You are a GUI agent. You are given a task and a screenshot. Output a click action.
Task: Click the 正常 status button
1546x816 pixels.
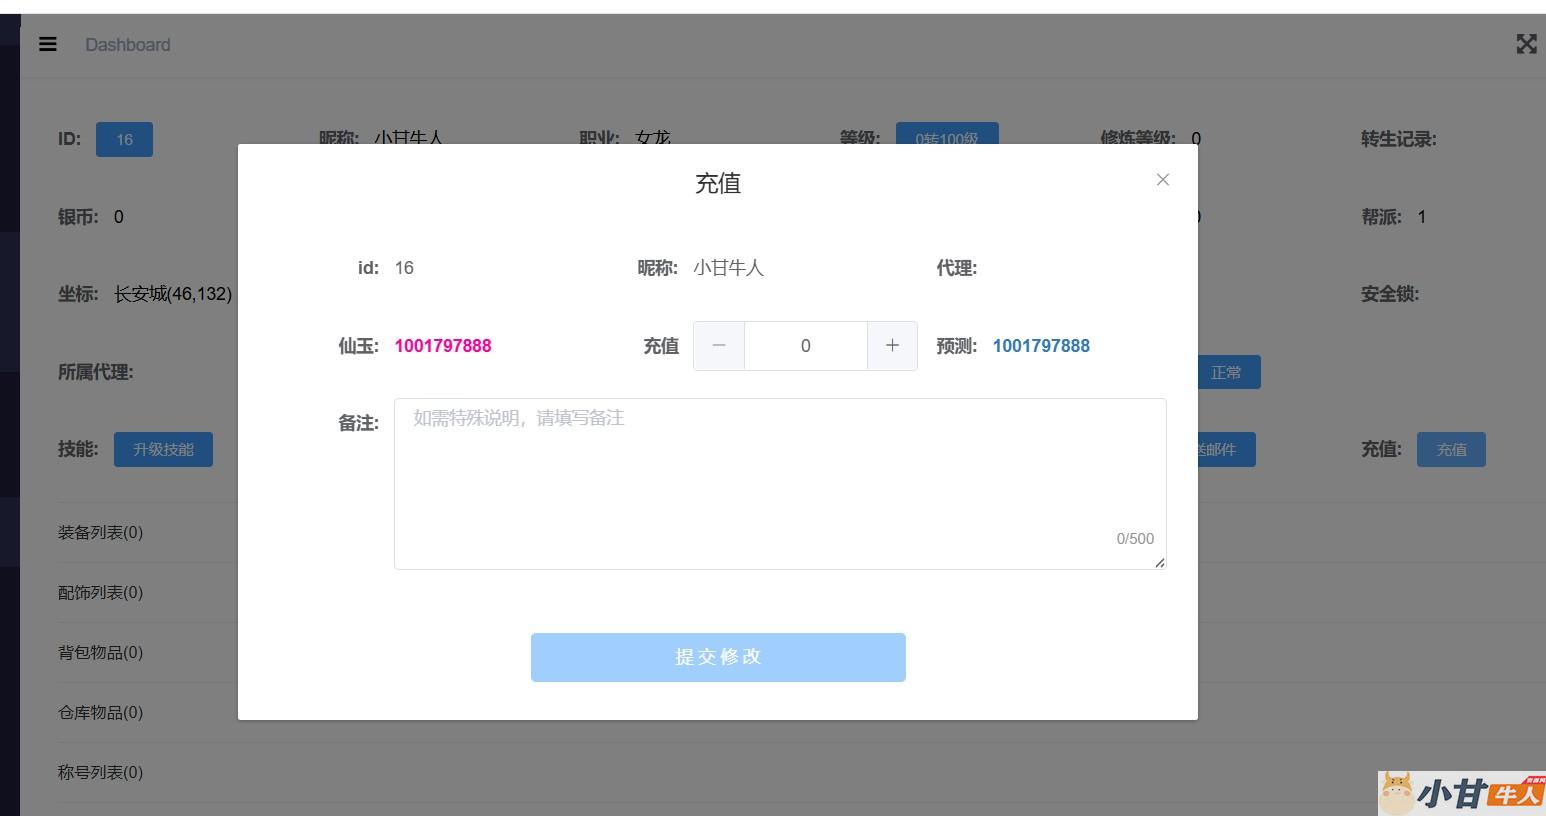click(1228, 372)
